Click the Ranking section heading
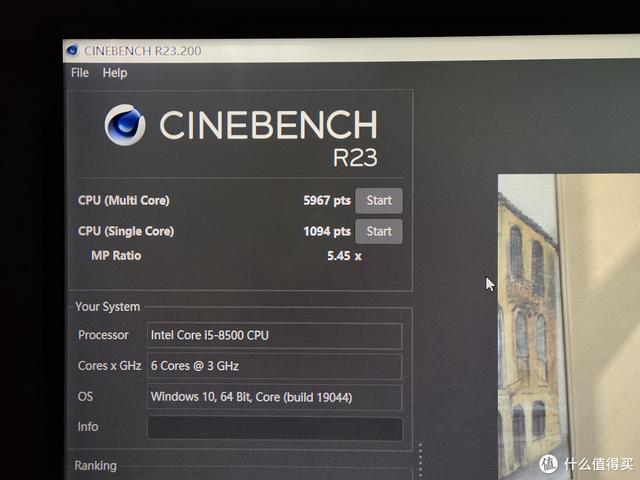 tap(96, 465)
